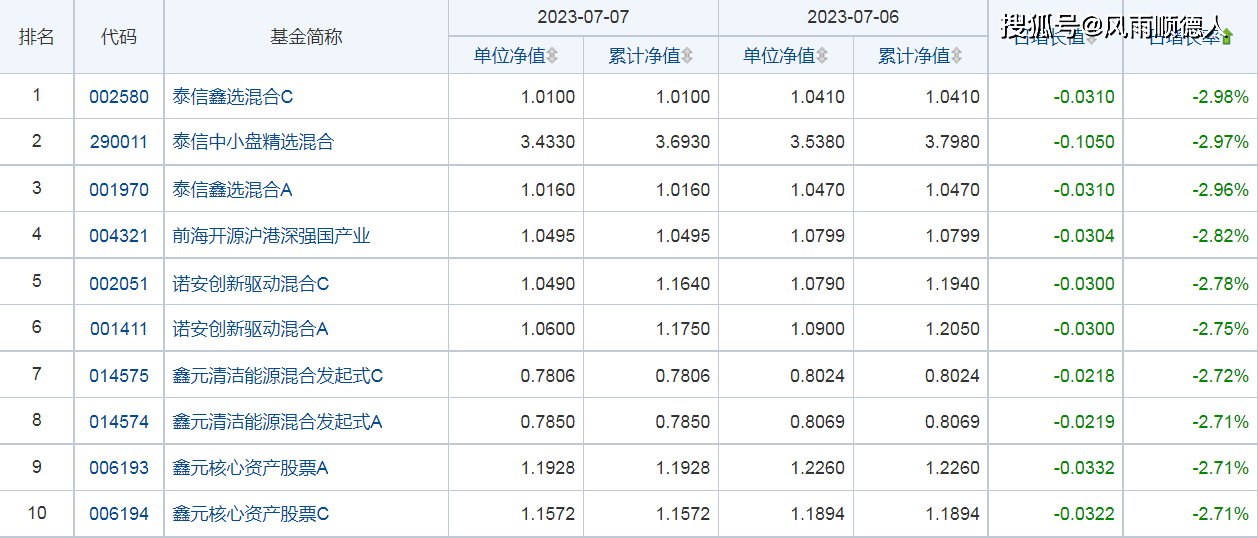Click the sort icon beside 日增长值
This screenshot has height=538, width=1258.
click(1091, 38)
